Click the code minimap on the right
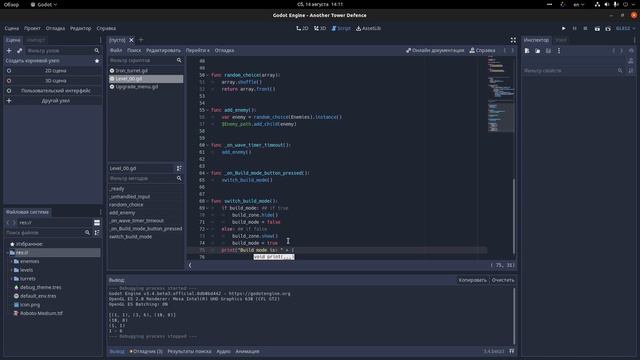The height and width of the screenshot is (360, 640). pyautogui.click(x=500, y=94)
